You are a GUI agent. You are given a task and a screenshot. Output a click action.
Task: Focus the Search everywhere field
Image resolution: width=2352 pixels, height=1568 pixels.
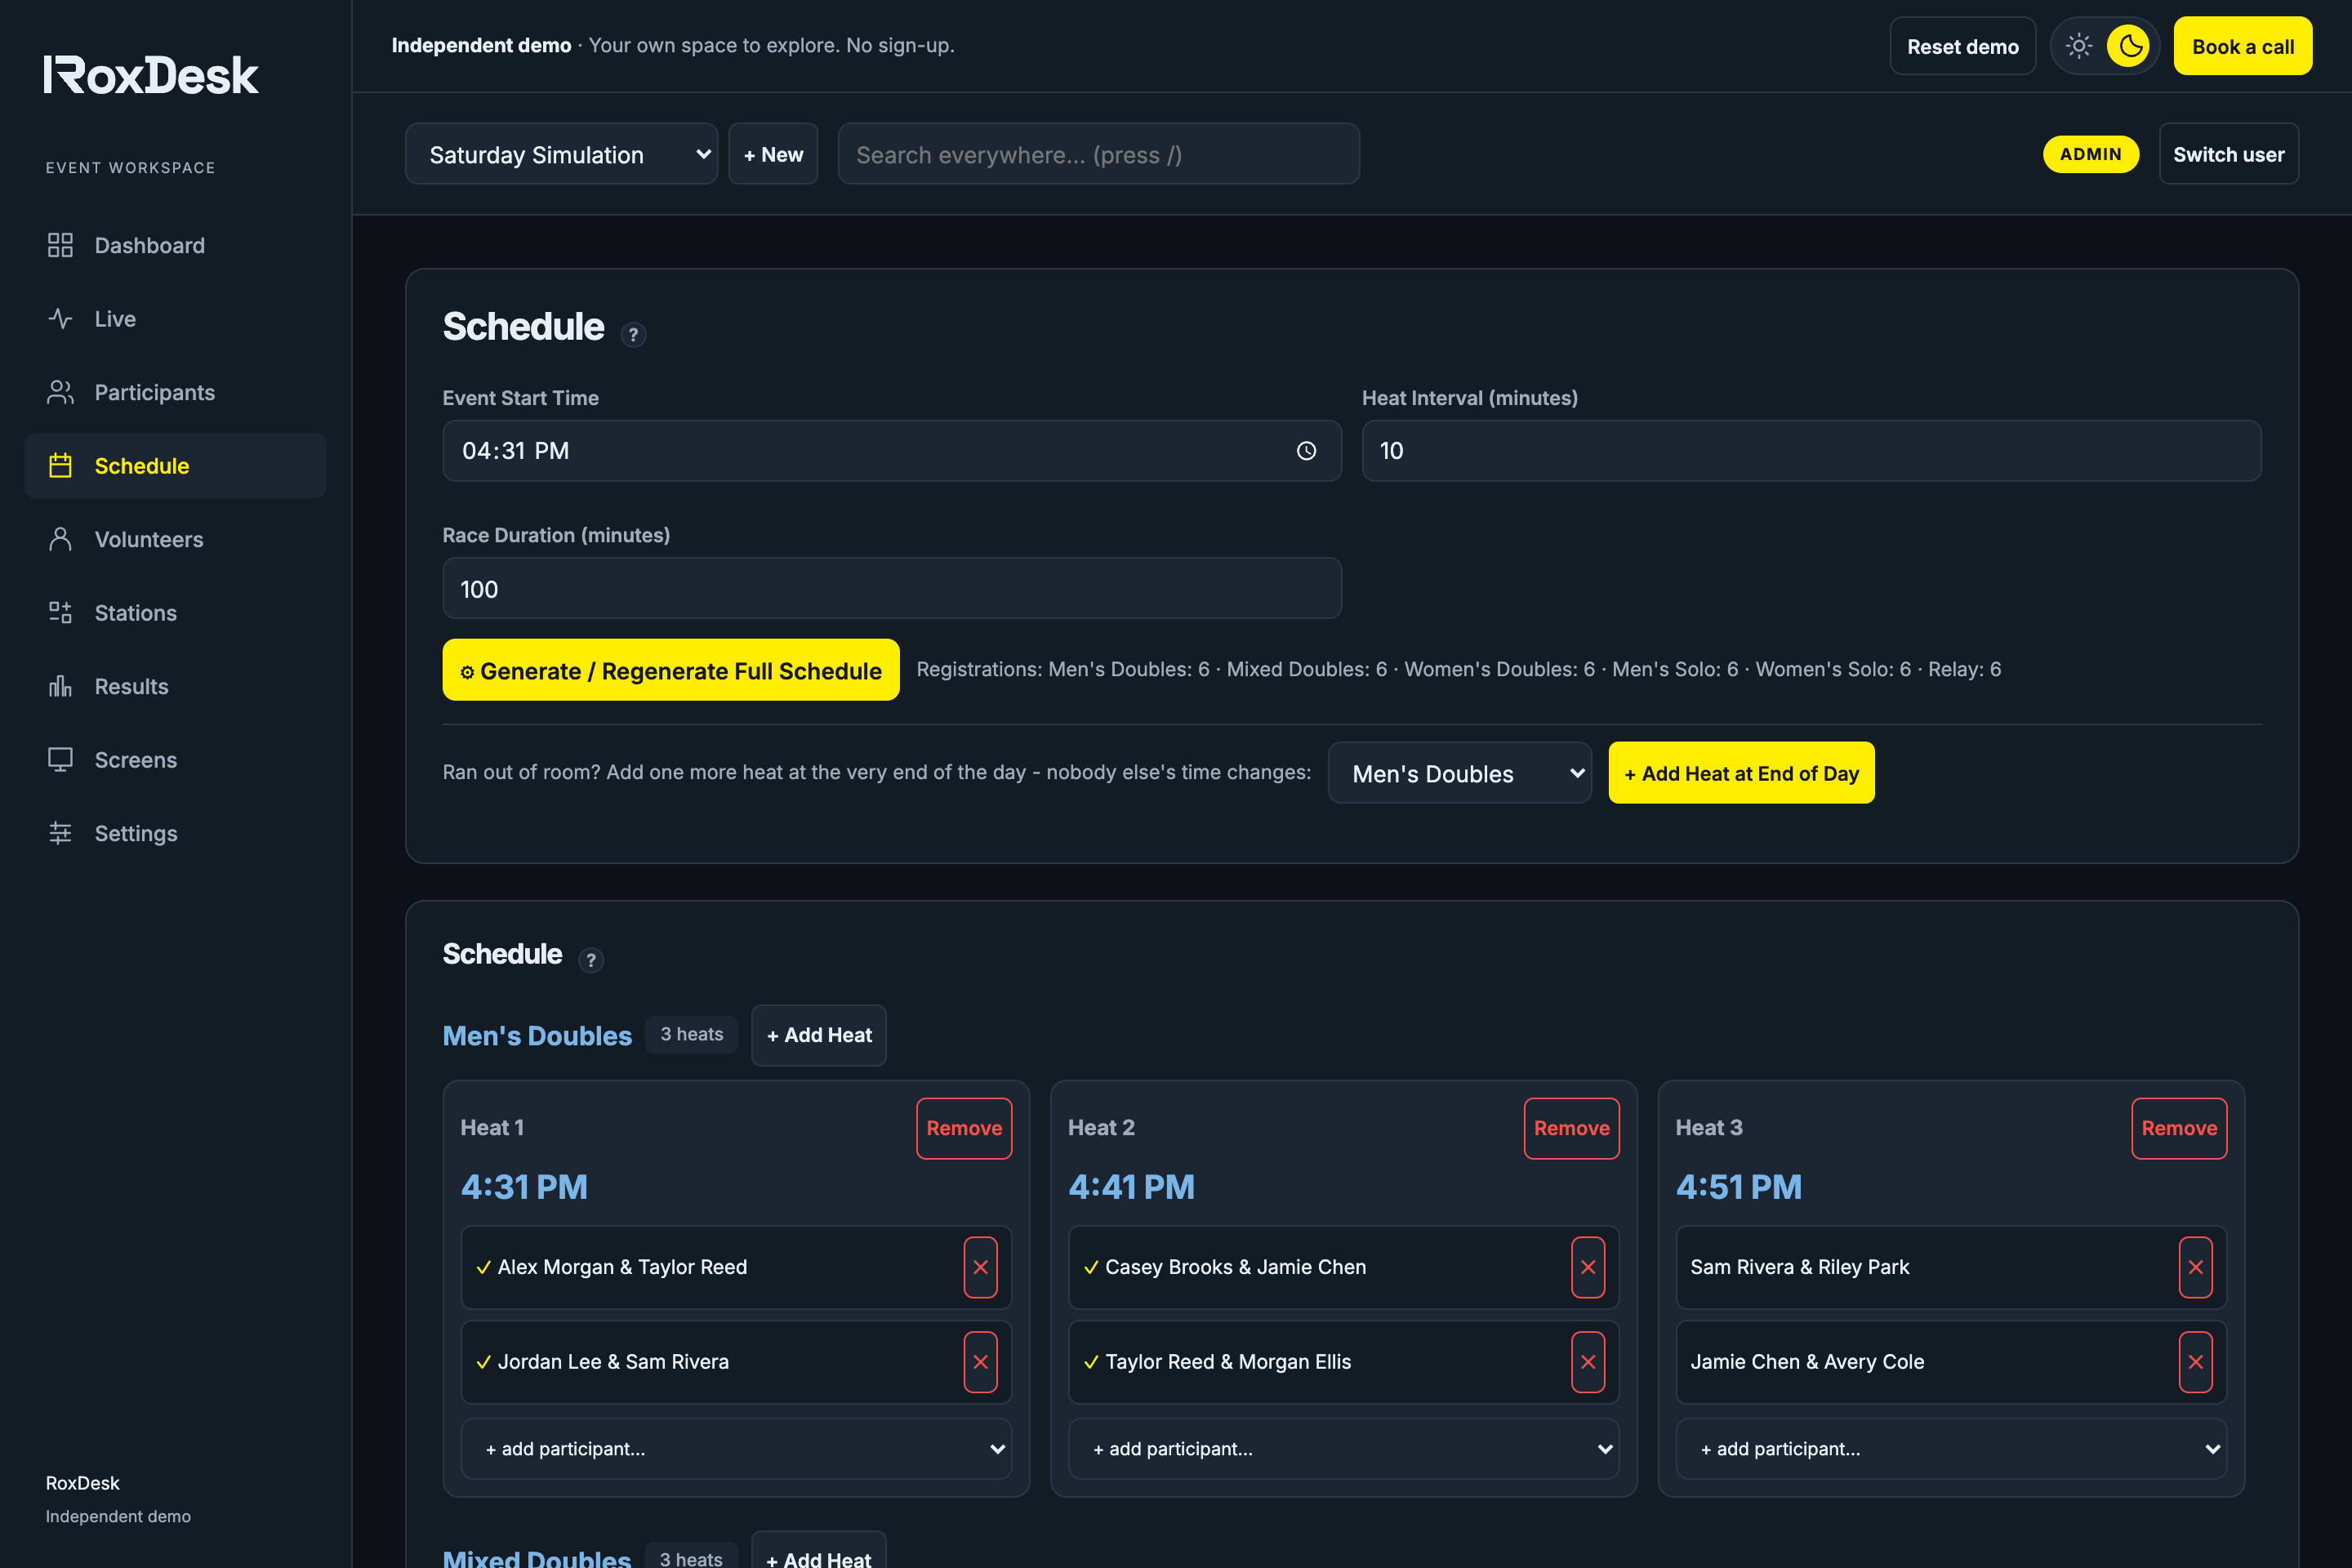(1099, 154)
